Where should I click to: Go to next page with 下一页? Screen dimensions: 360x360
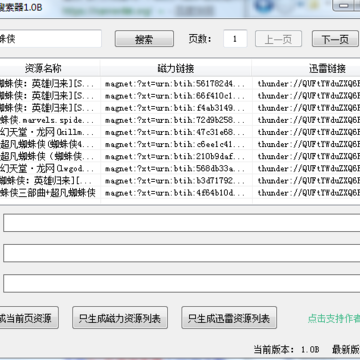pos(335,39)
